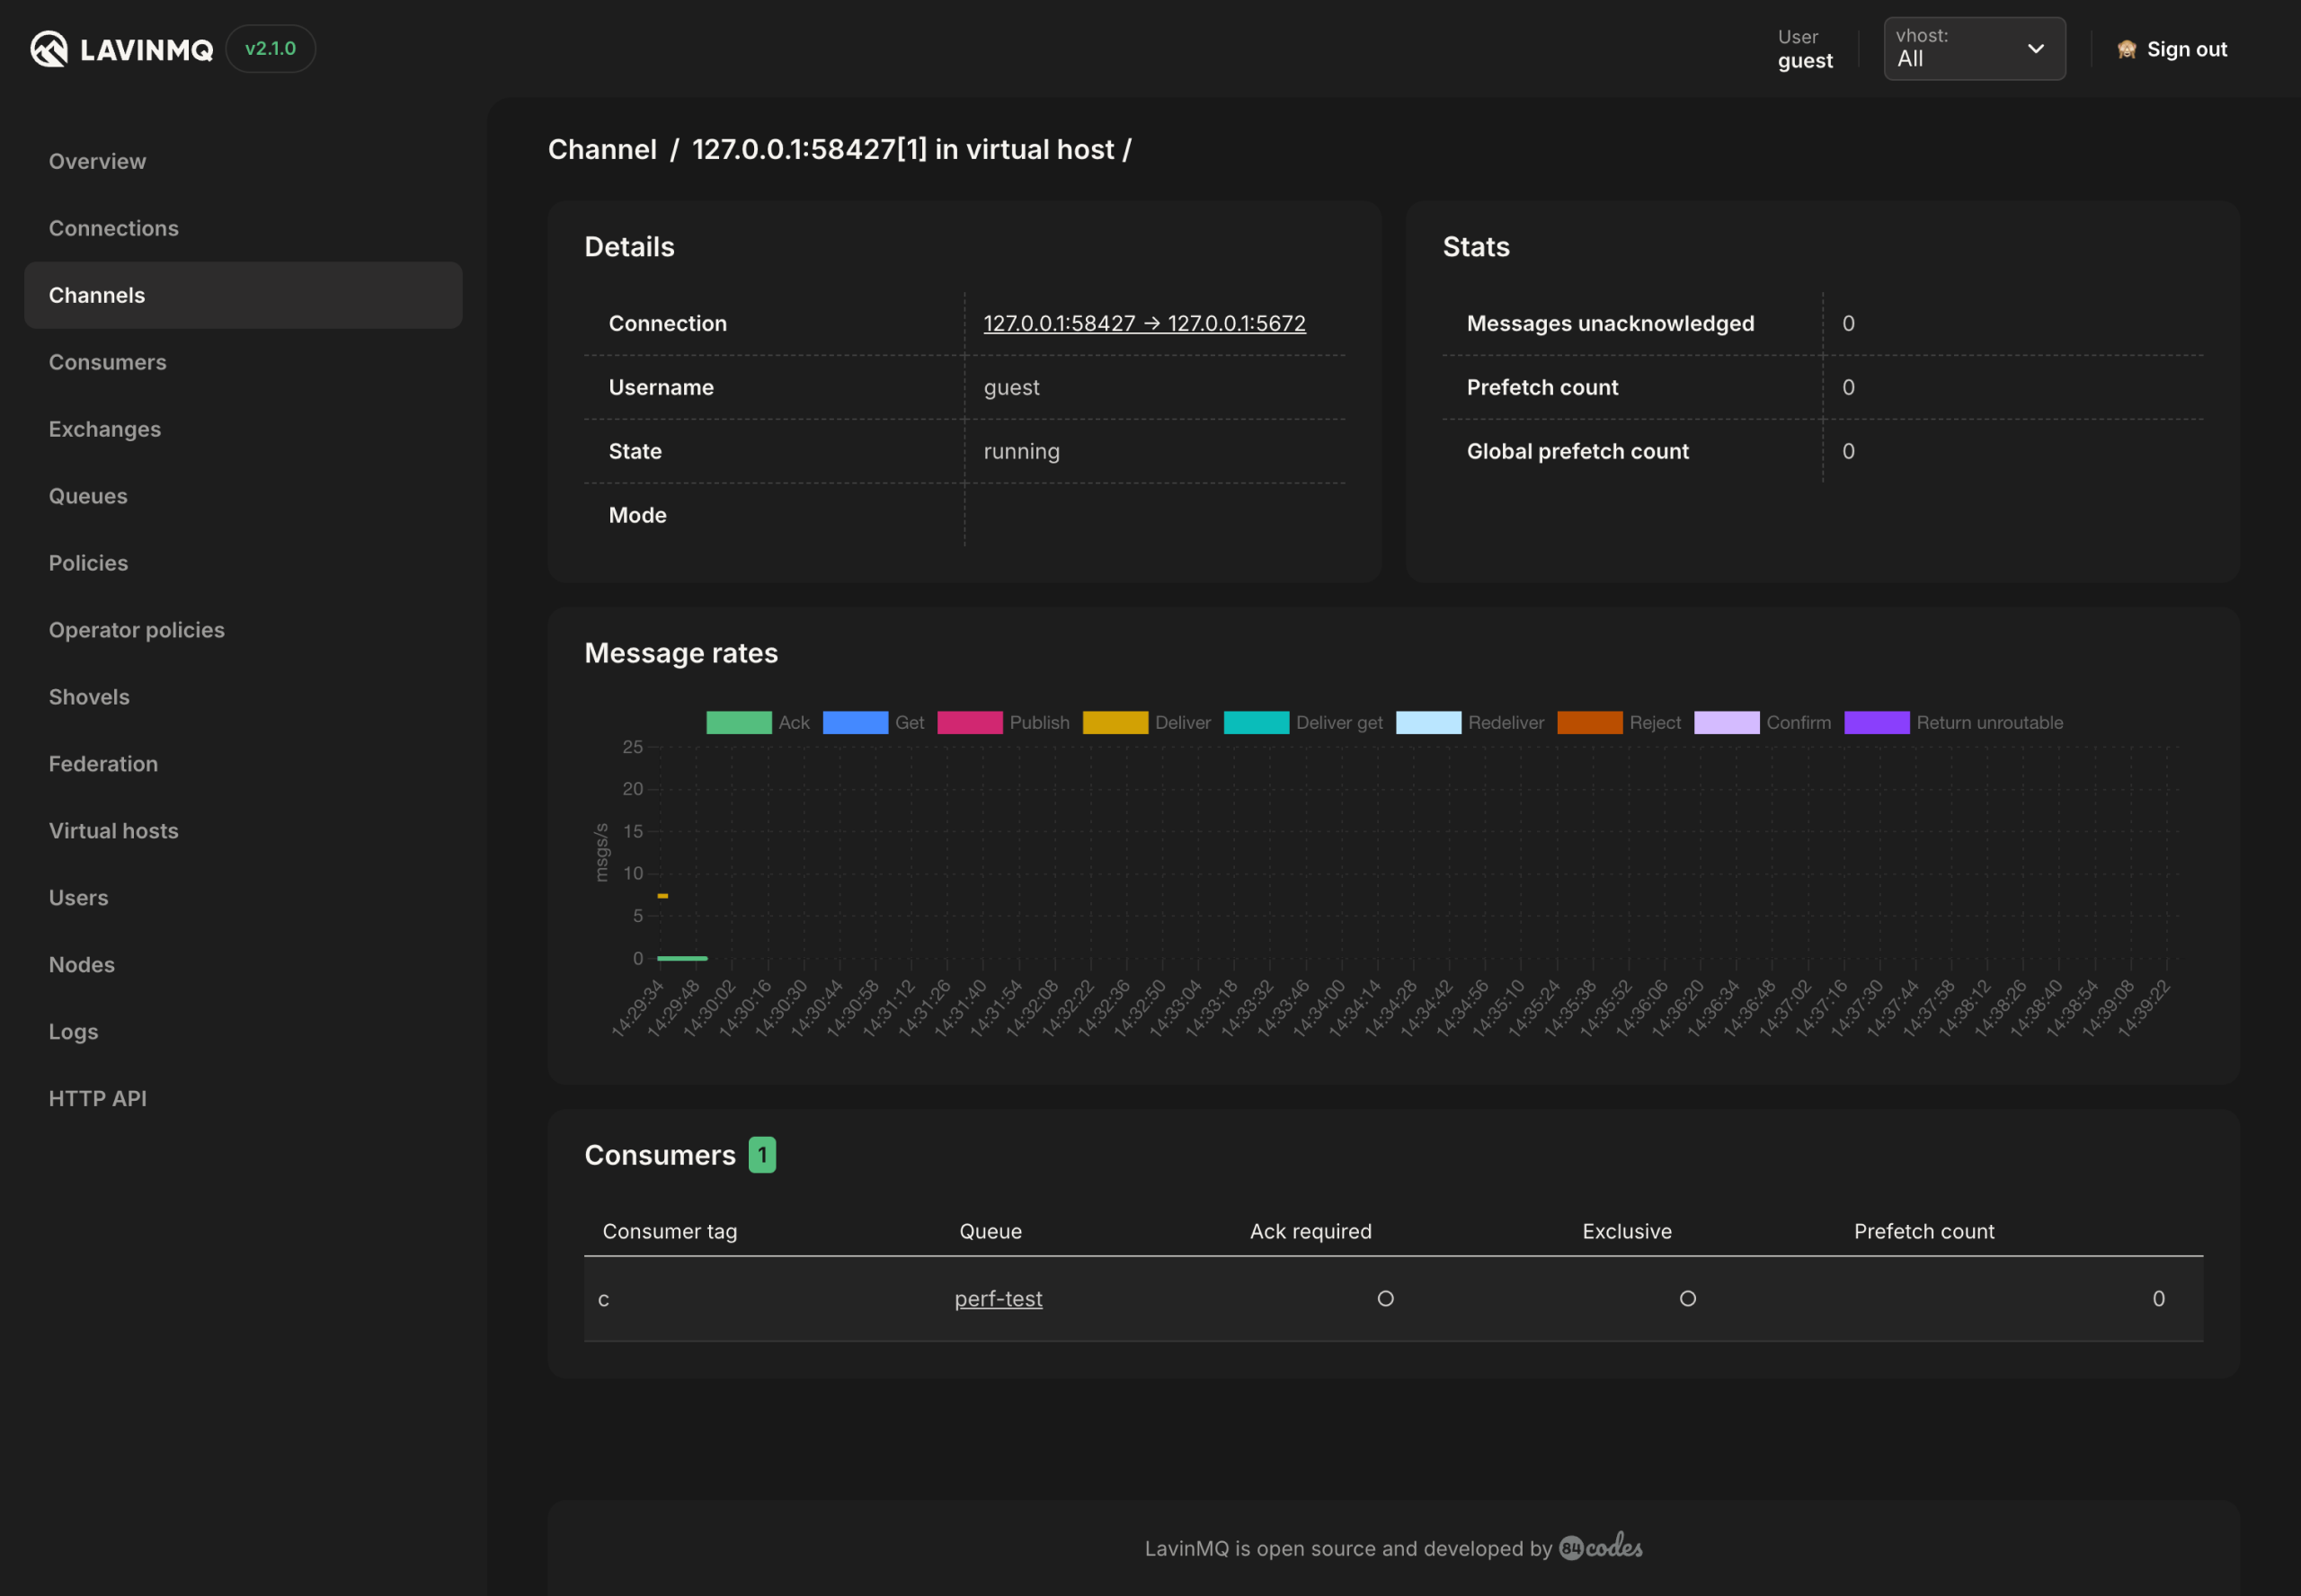Sign out of the guest session
The height and width of the screenshot is (1596, 2301).
(2186, 49)
